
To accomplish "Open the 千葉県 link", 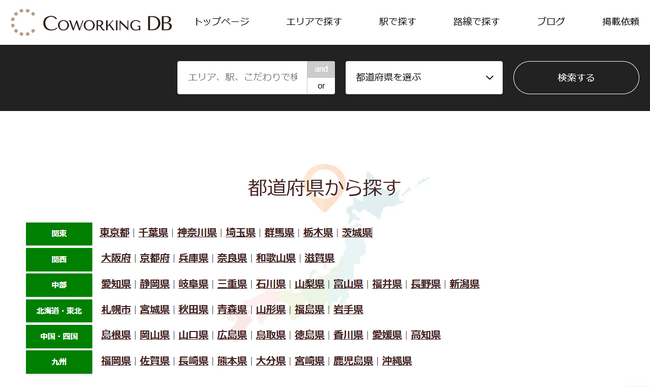I will [x=153, y=233].
